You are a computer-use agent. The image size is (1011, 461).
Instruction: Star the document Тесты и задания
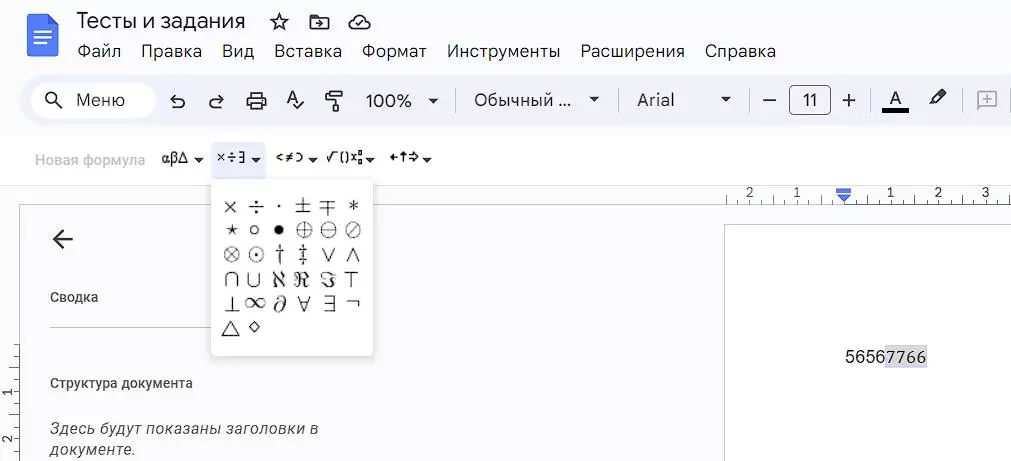279,23
